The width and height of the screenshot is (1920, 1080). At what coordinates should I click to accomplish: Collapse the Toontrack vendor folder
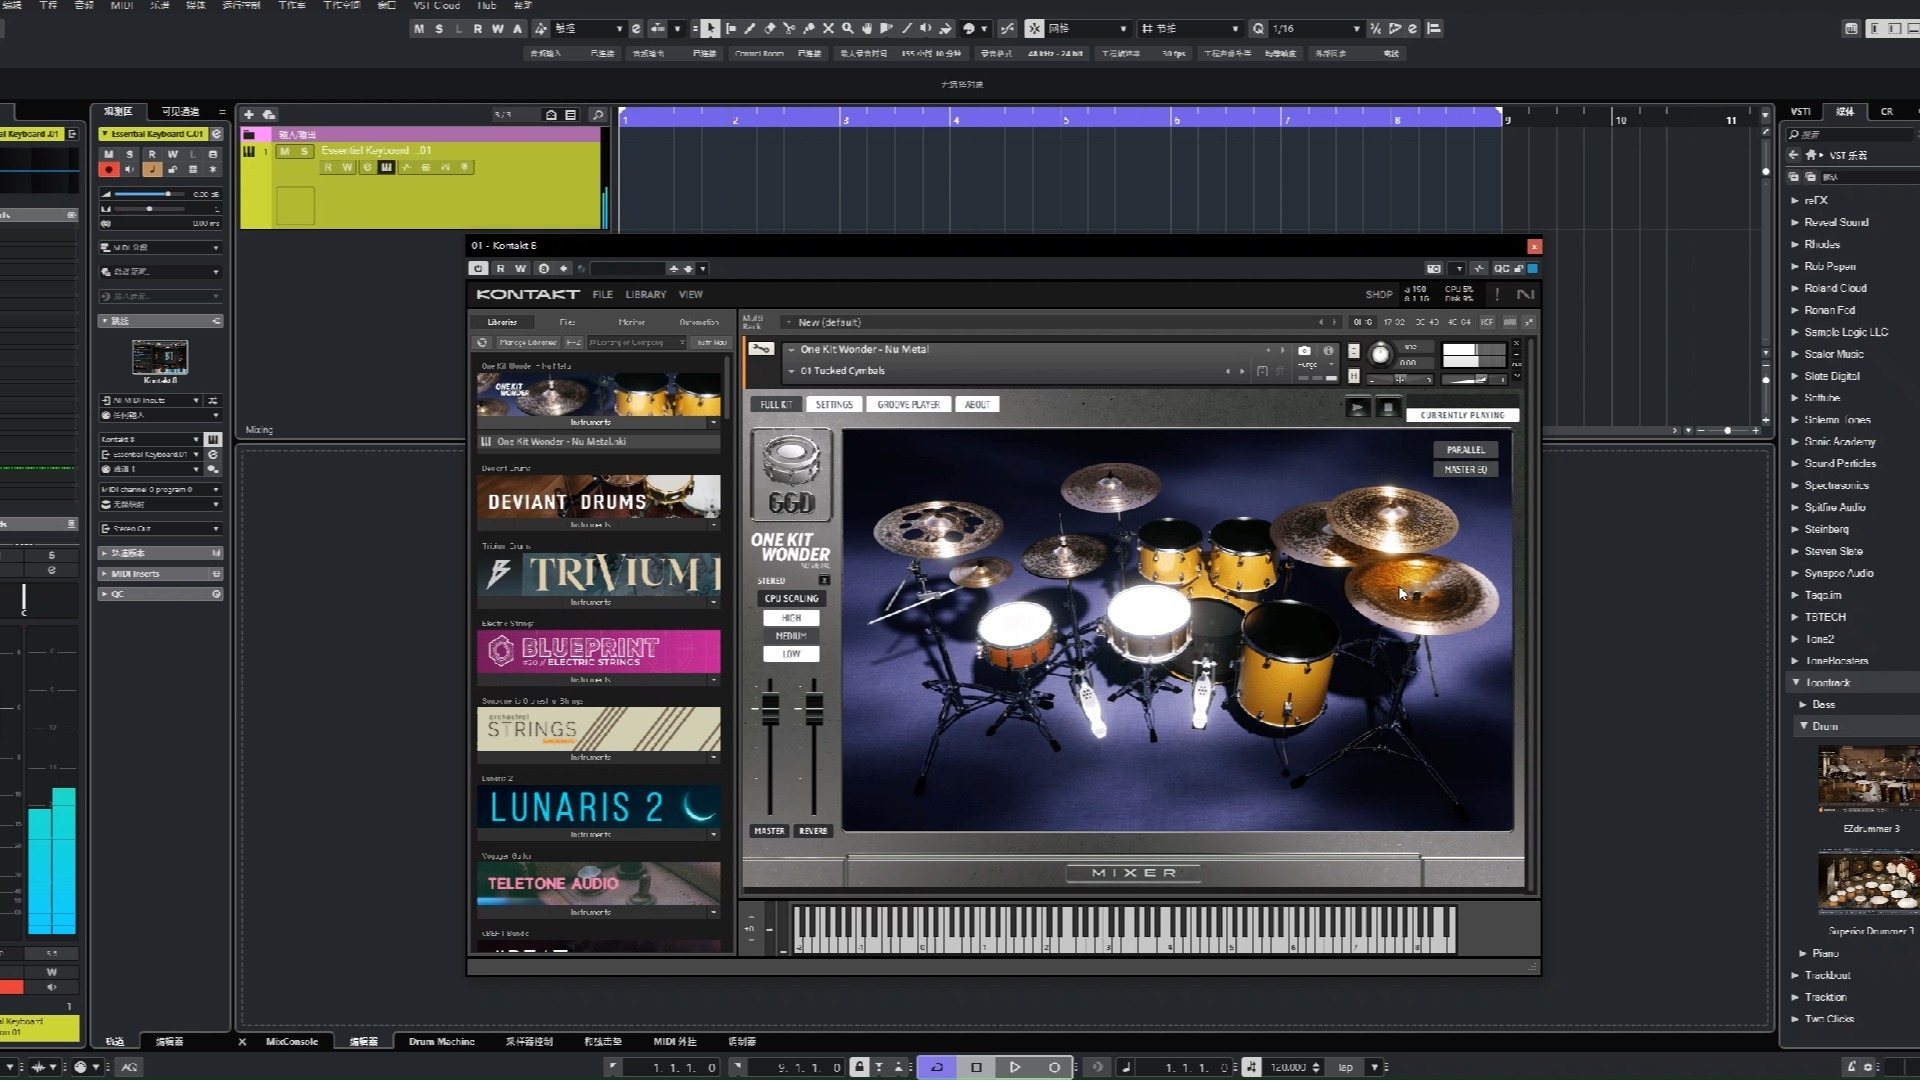point(1796,683)
